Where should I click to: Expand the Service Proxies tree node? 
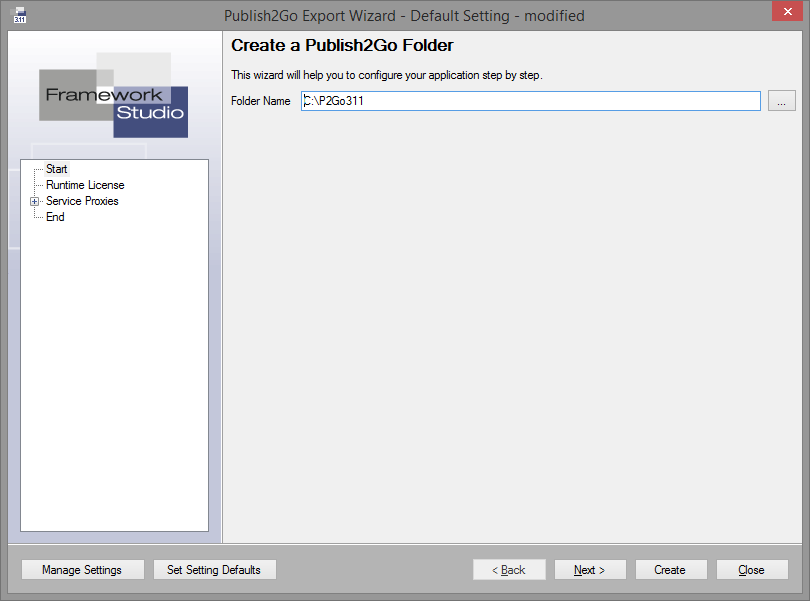34,202
